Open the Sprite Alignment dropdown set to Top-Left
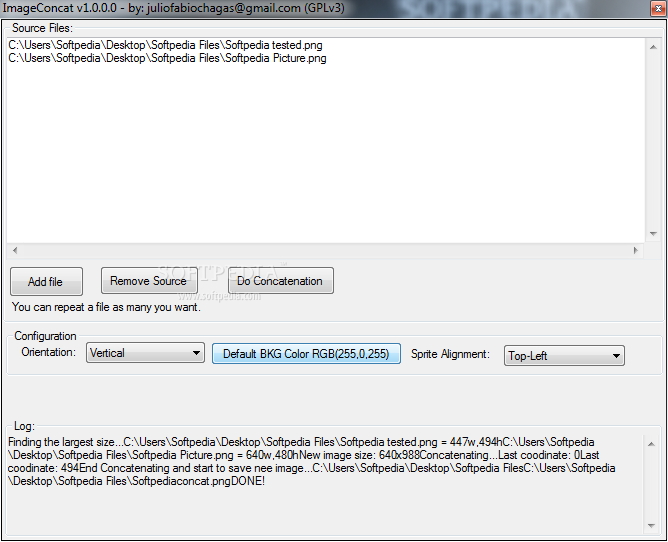 coord(564,355)
